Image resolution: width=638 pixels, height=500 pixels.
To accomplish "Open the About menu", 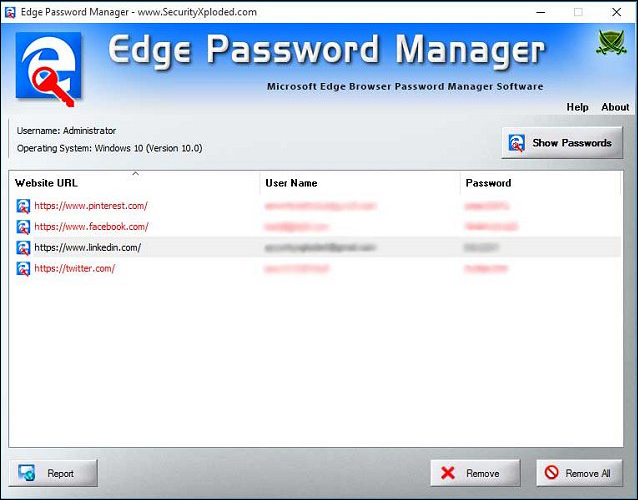I will tap(615, 107).
